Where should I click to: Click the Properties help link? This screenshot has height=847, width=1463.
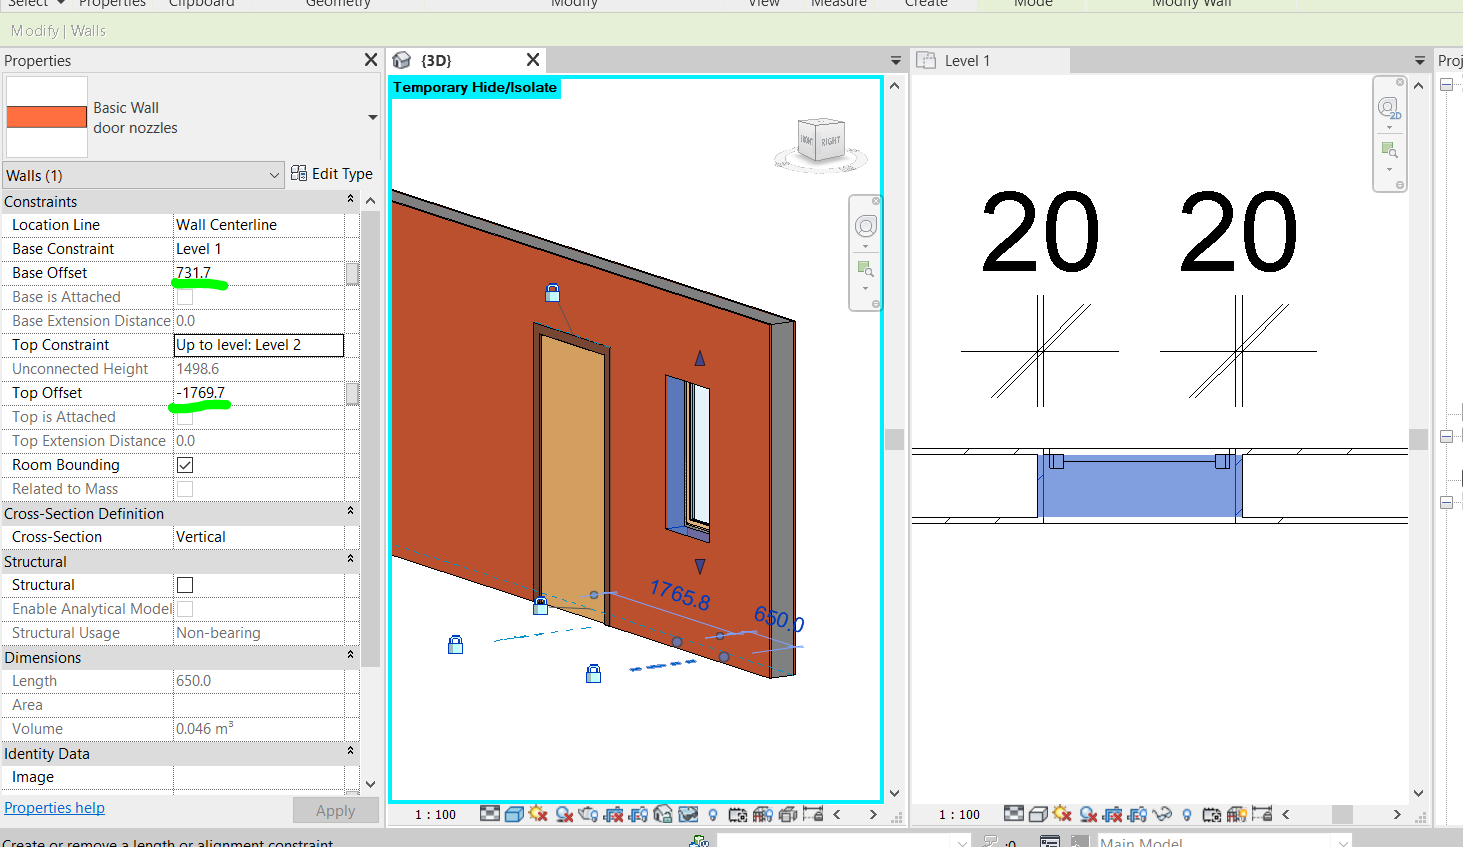[x=54, y=807]
